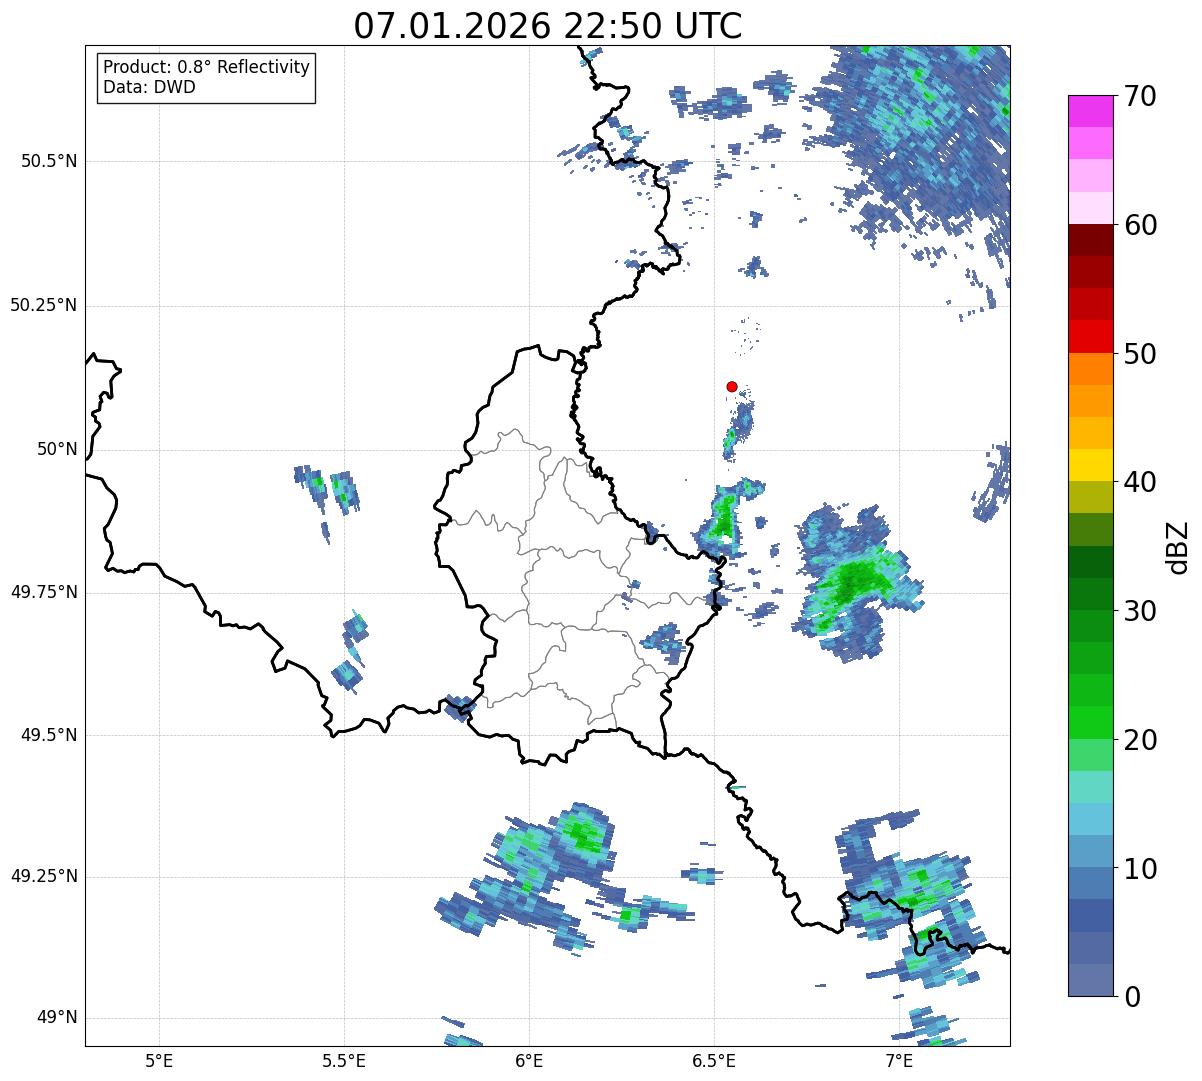
Task: Click "Product: 0.8° Reflectivity" label text
Action: tap(207, 67)
